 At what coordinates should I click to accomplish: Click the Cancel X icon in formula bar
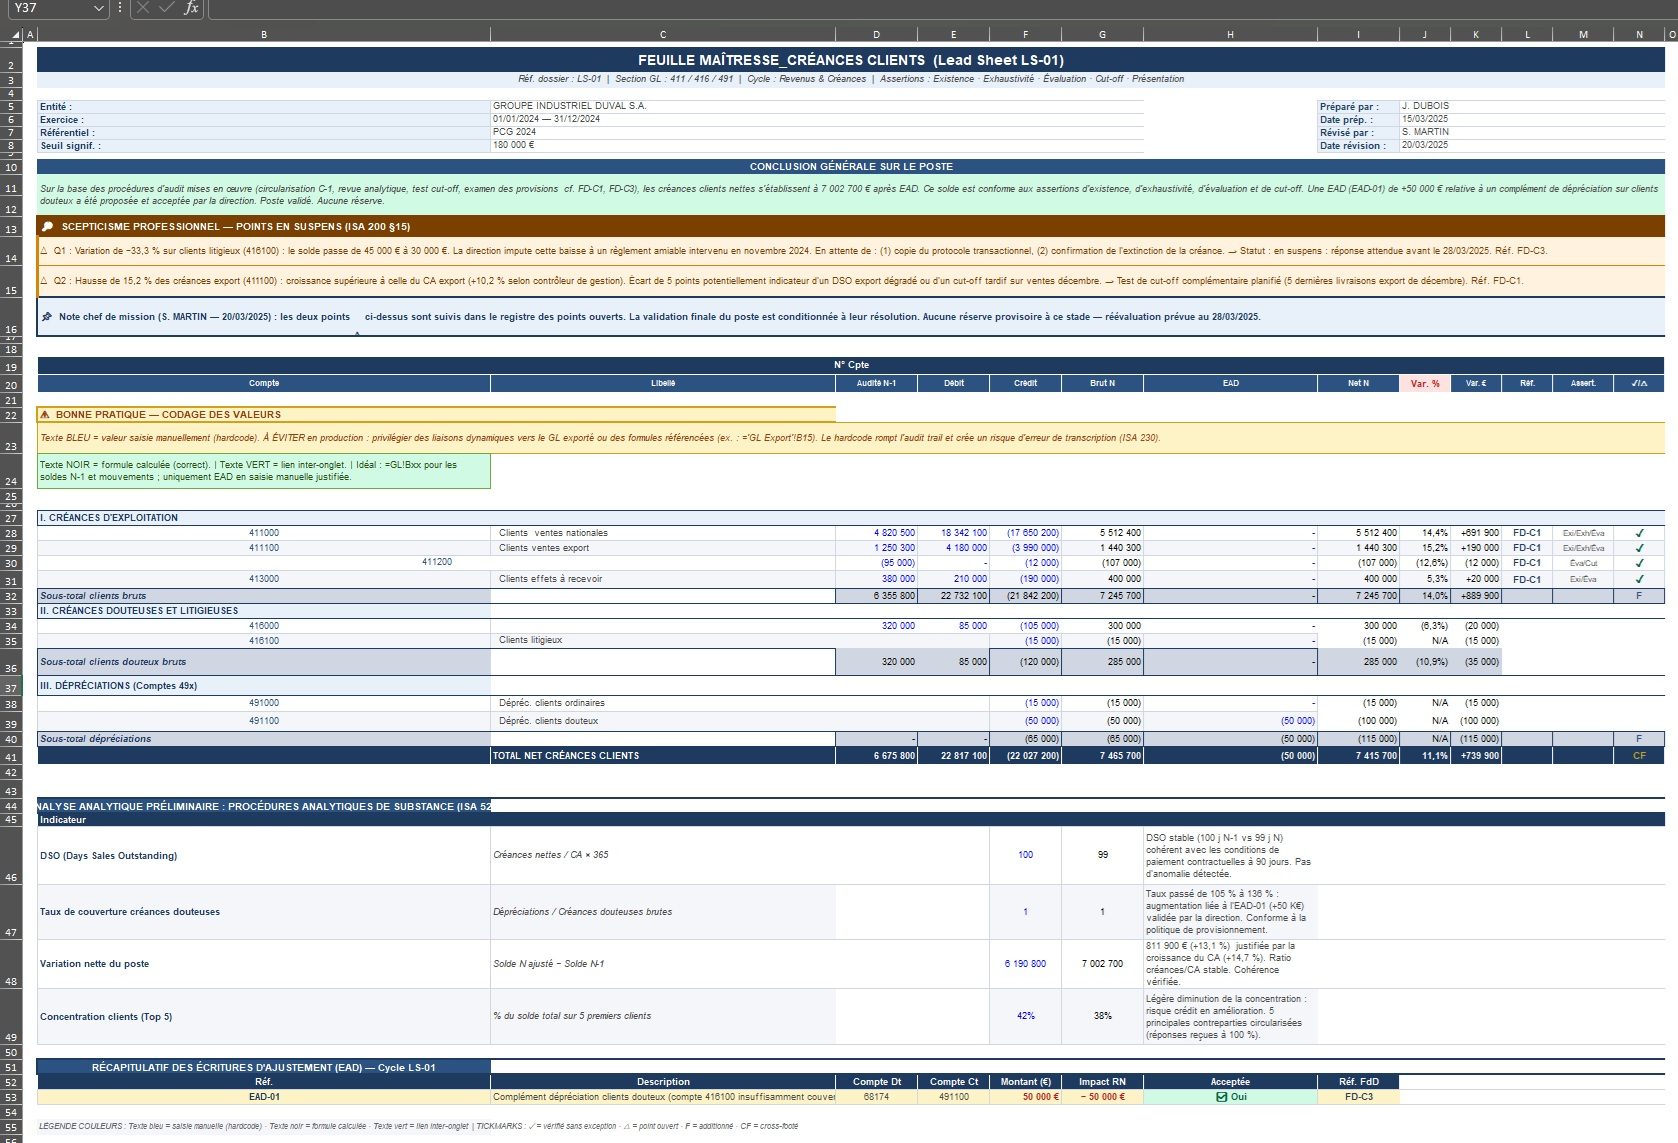(143, 8)
